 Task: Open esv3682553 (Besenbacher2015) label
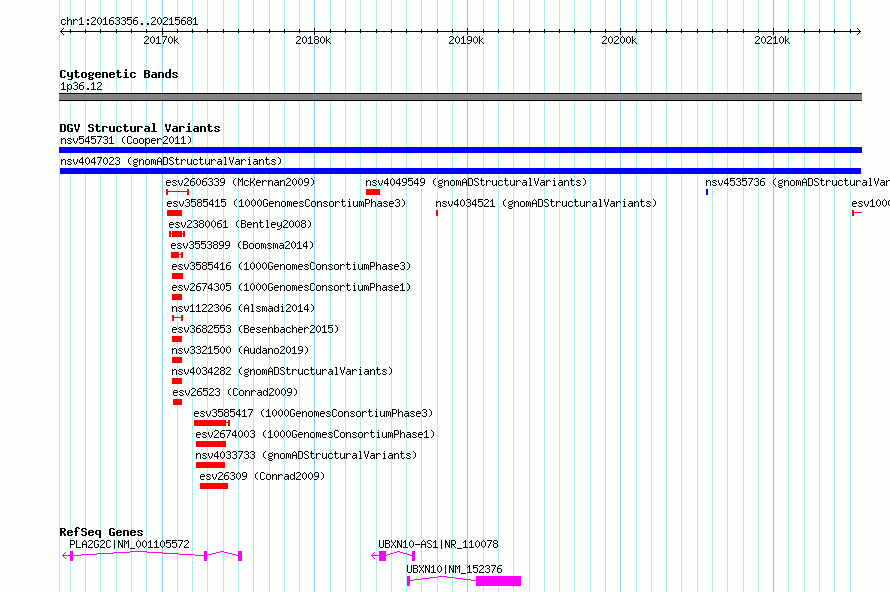click(255, 329)
